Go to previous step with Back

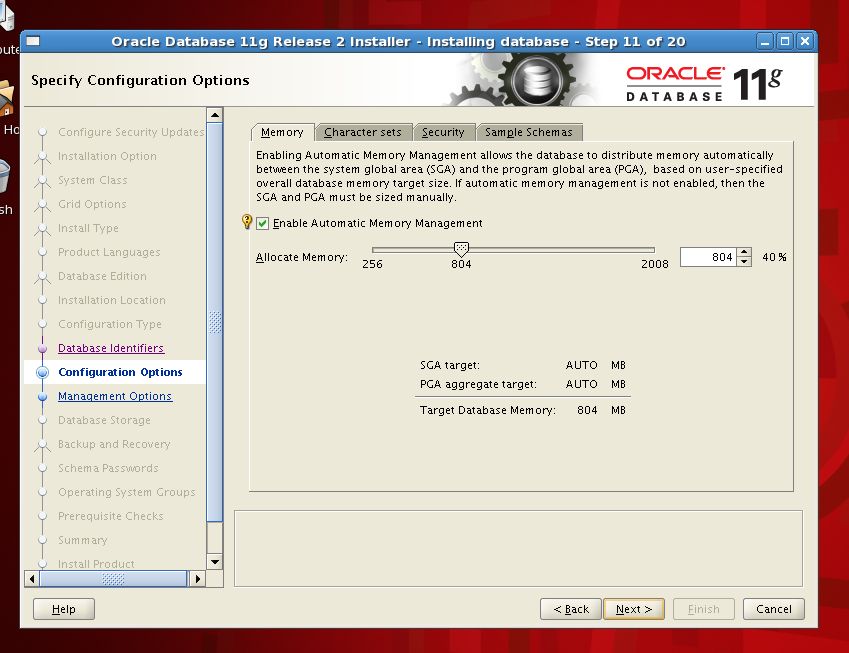571,609
